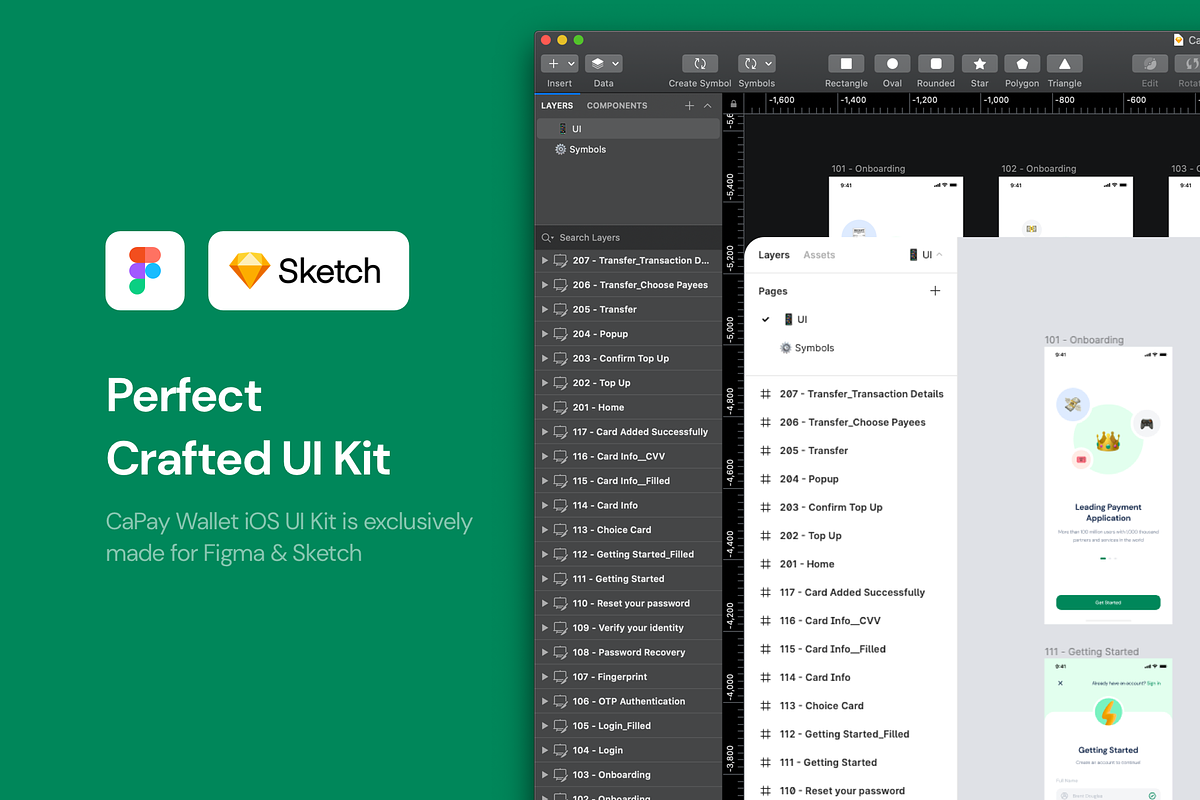Select the 117 - Card Added Successfully artboard icon in Sketch
The width and height of the screenshot is (1200, 800).
tap(561, 432)
